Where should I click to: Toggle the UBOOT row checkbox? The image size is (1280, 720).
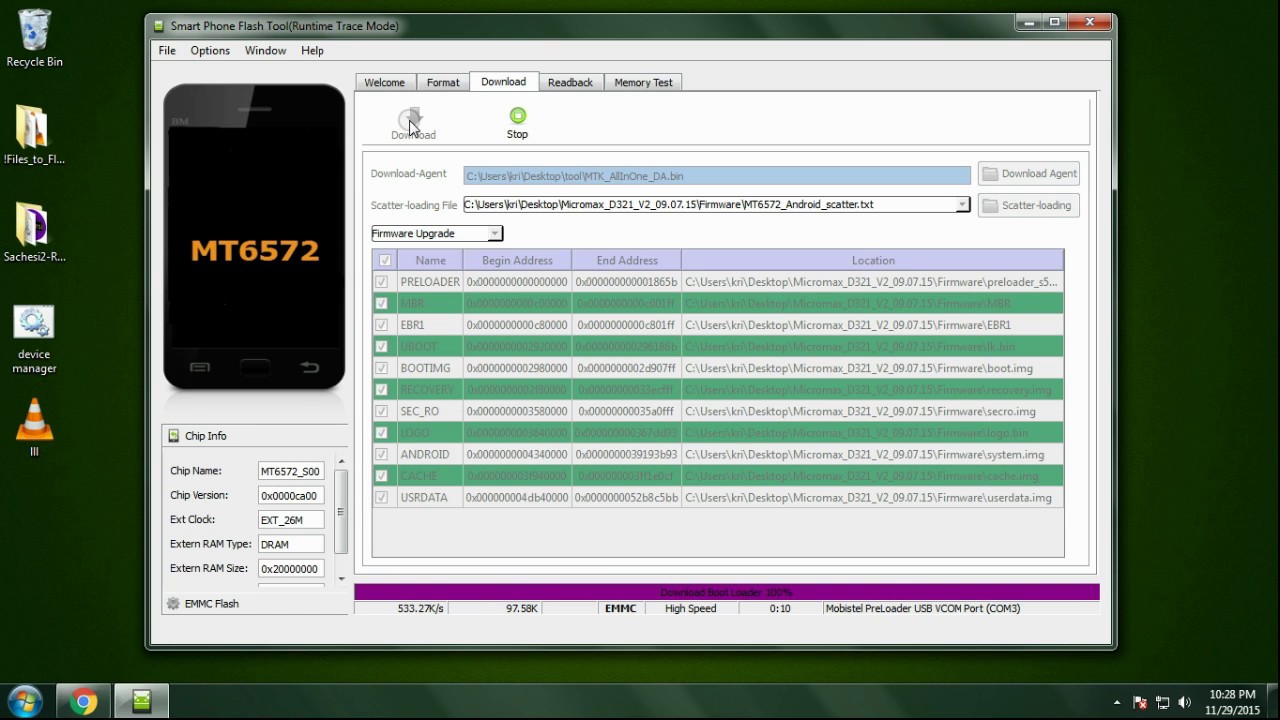381,347
